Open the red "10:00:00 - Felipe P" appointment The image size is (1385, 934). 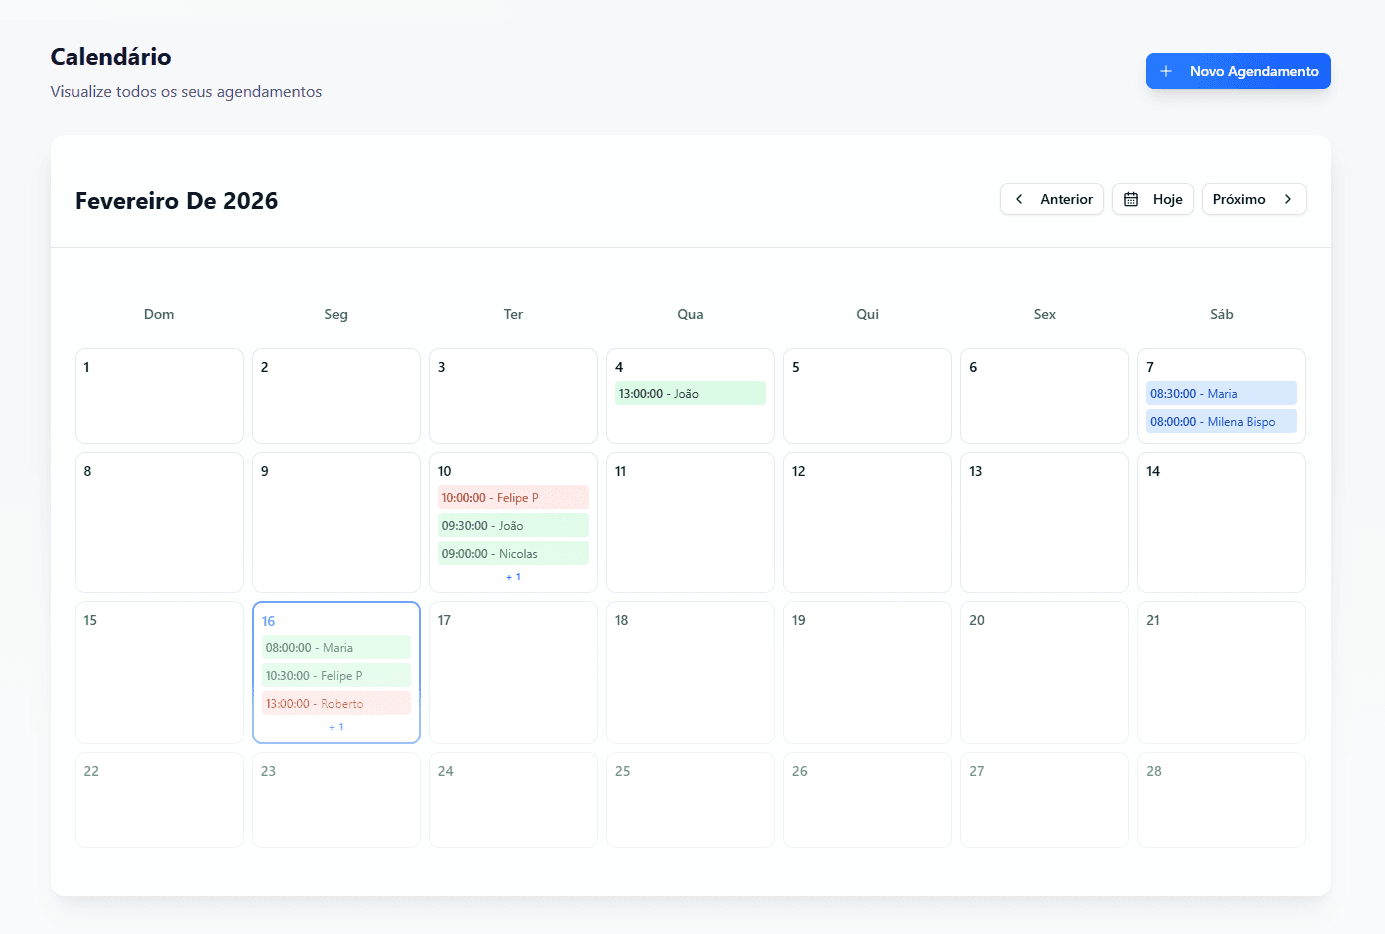pyautogui.click(x=513, y=497)
